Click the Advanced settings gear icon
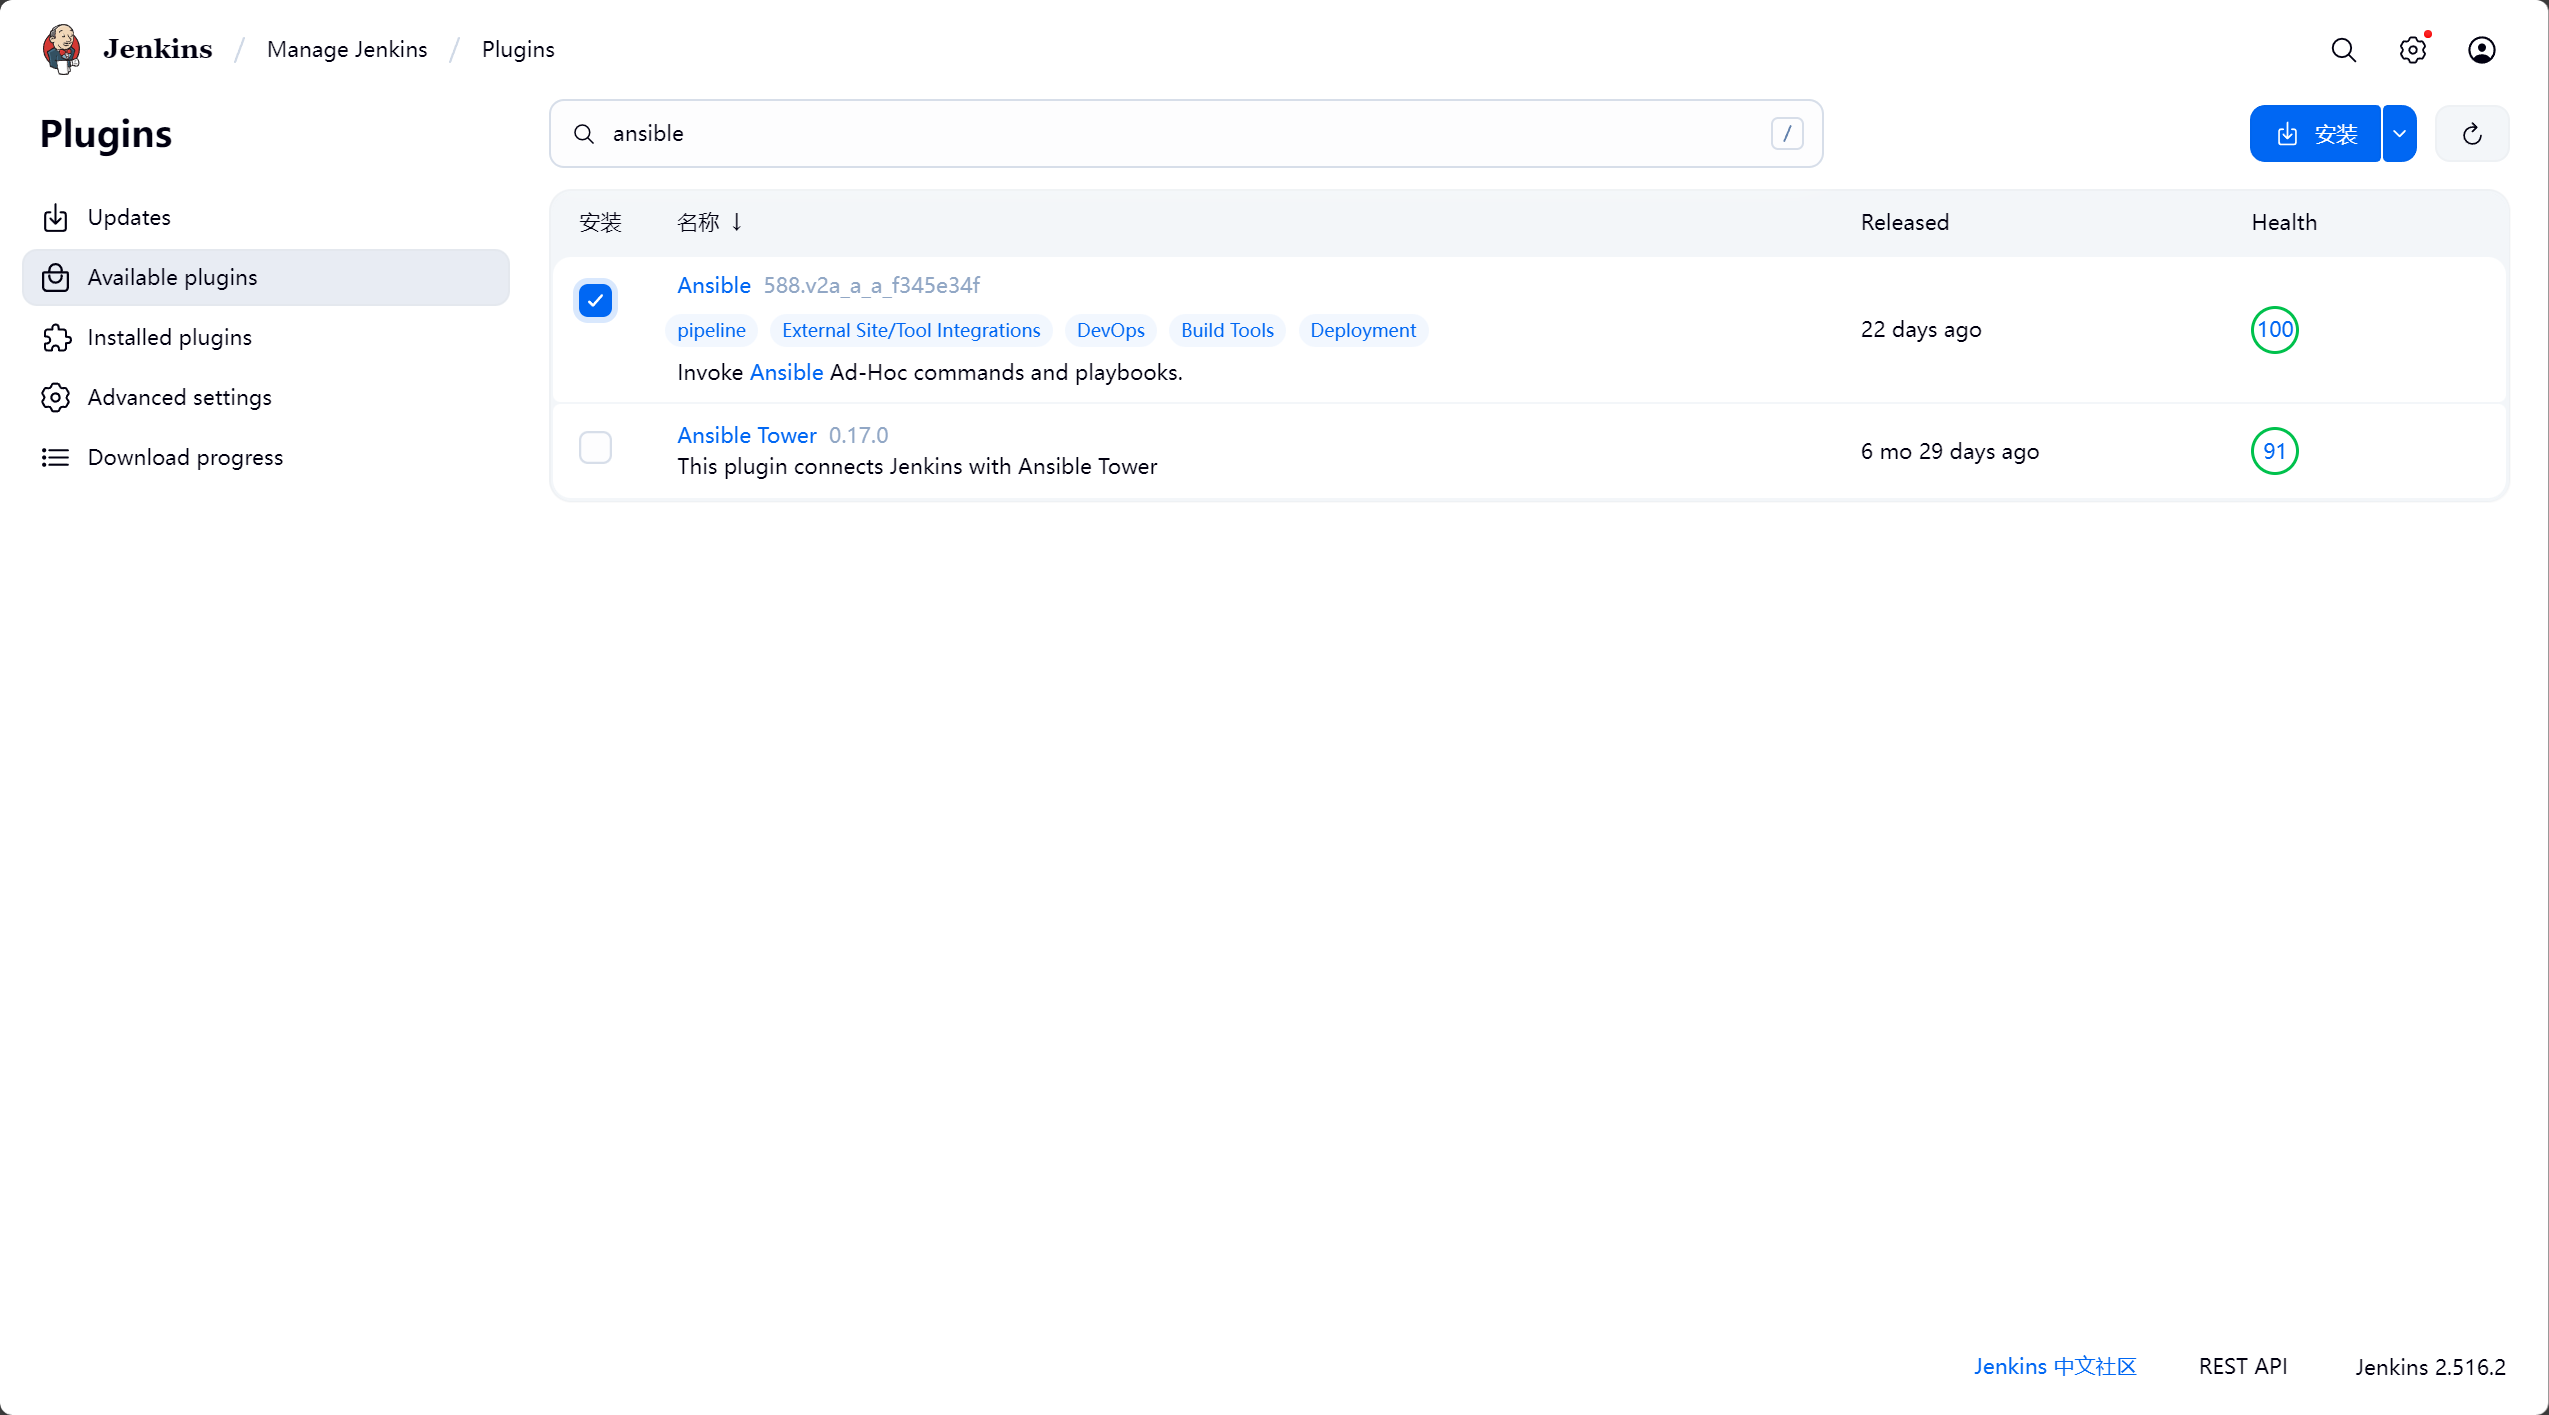The width and height of the screenshot is (2549, 1415). click(x=56, y=398)
